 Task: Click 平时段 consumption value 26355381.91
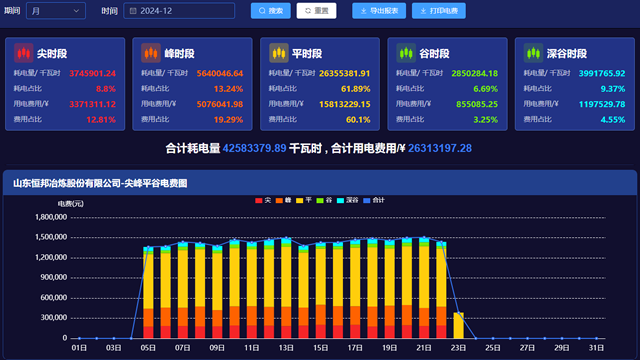344,73
